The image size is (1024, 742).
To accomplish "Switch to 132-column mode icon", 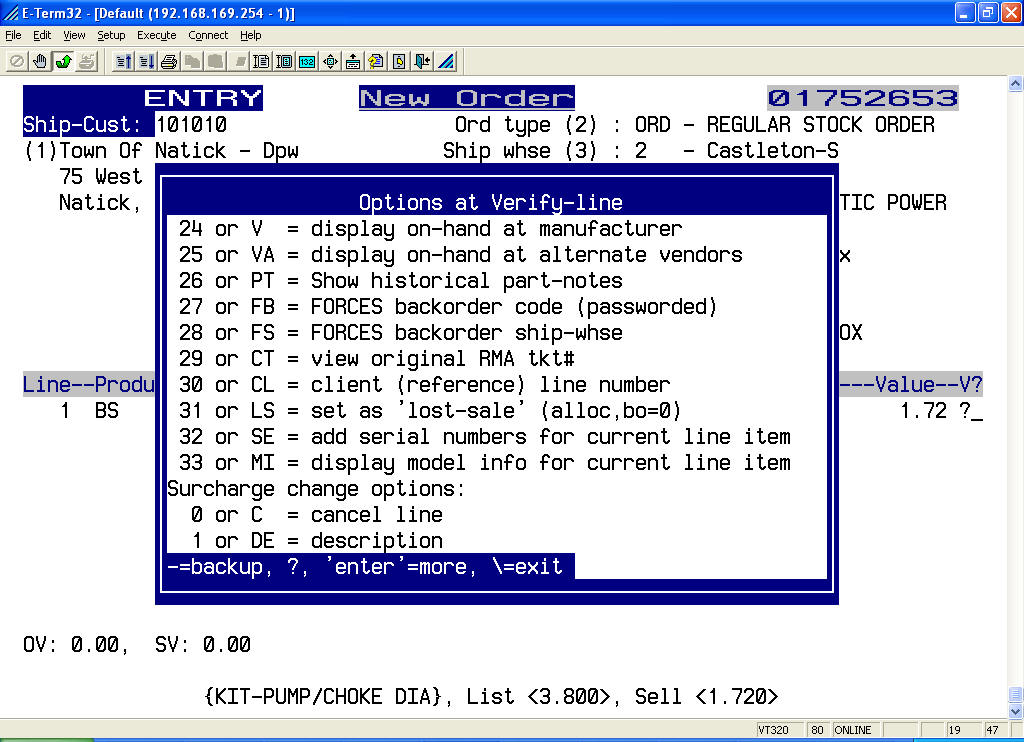I will pyautogui.click(x=307, y=61).
